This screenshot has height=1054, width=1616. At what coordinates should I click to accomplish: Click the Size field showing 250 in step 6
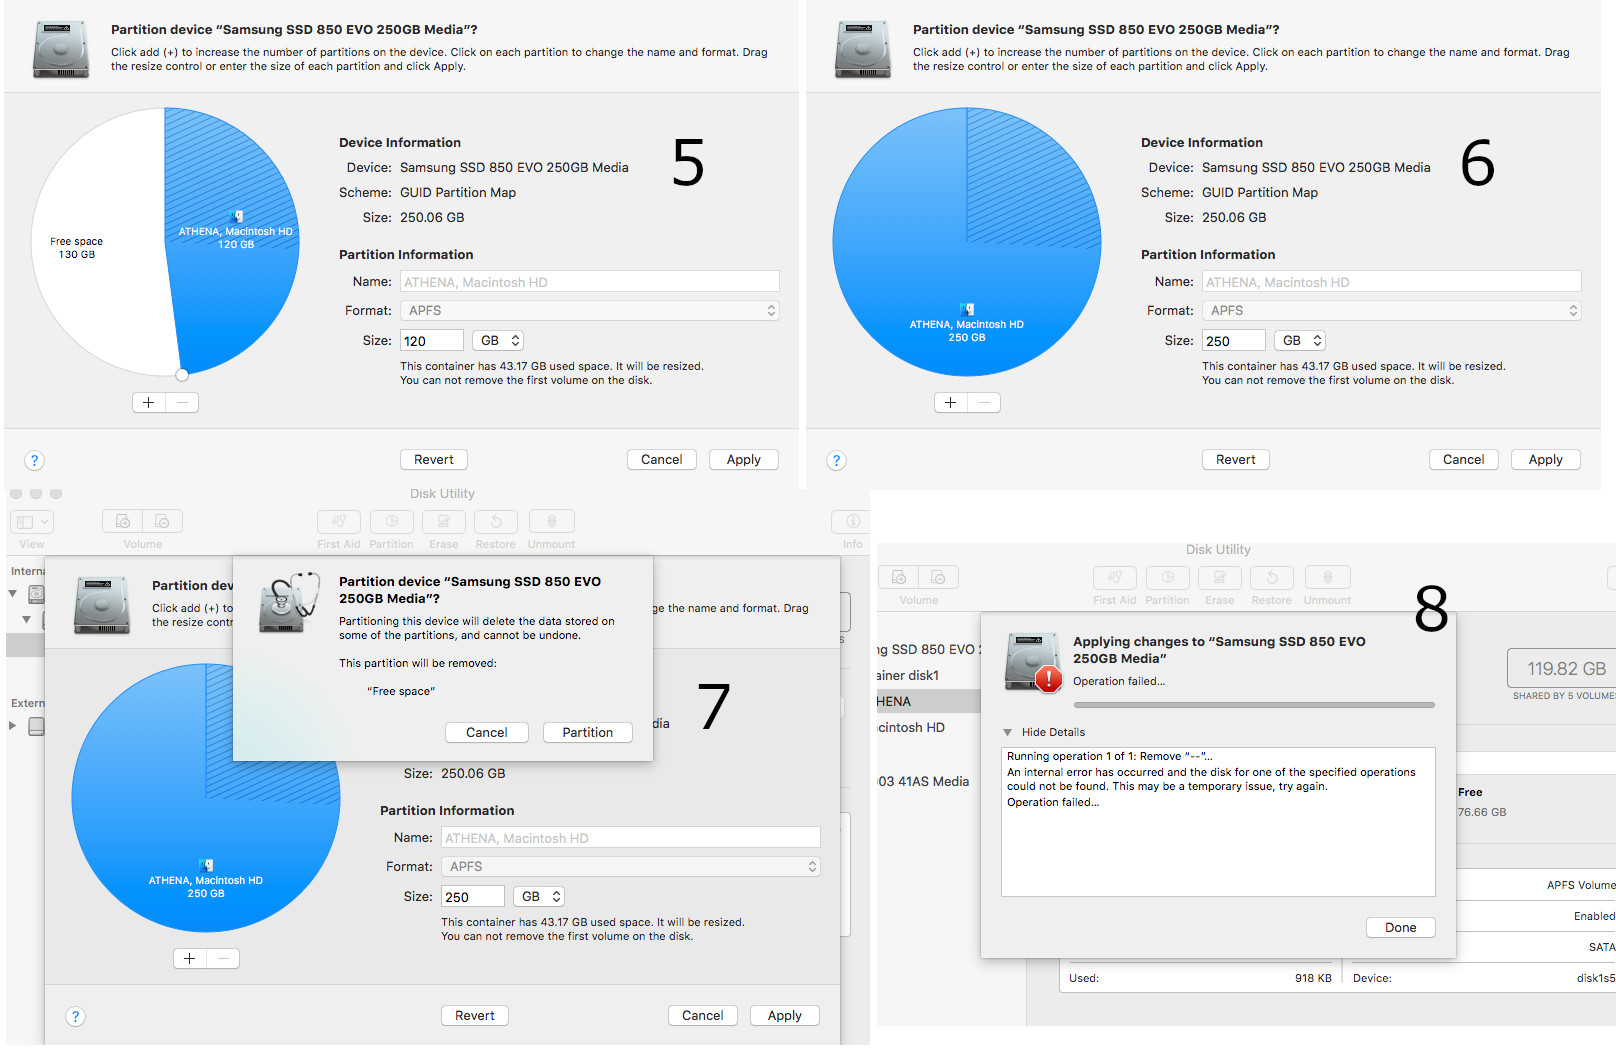(x=1234, y=341)
